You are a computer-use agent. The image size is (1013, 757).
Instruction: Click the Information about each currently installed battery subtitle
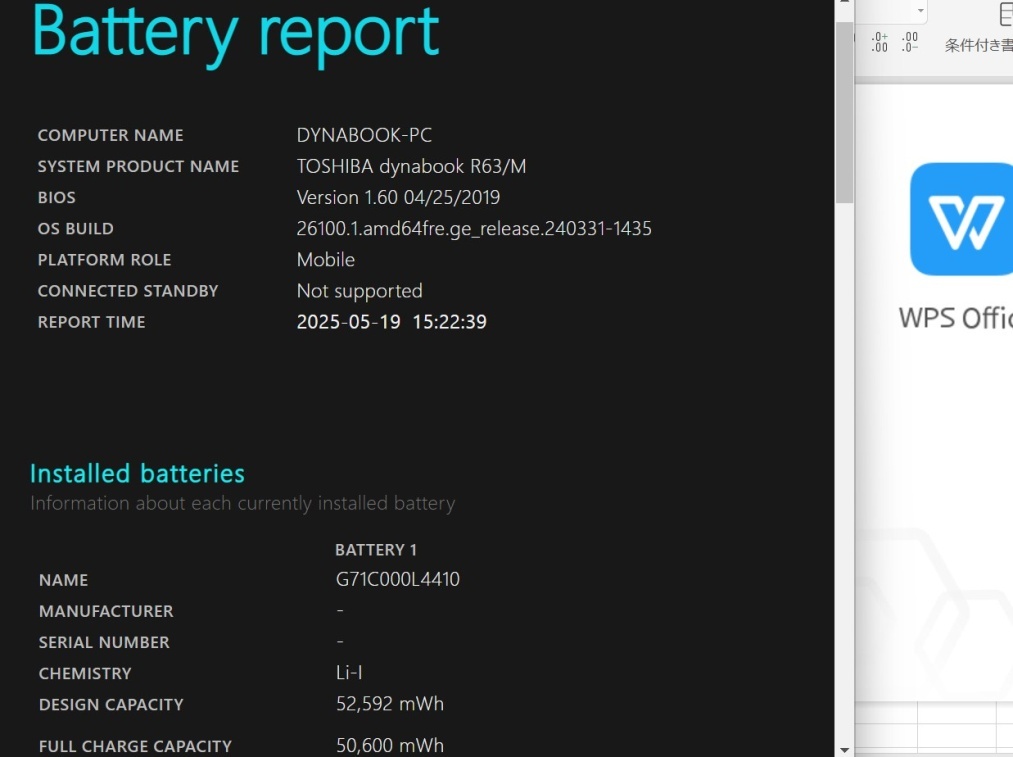[243, 503]
